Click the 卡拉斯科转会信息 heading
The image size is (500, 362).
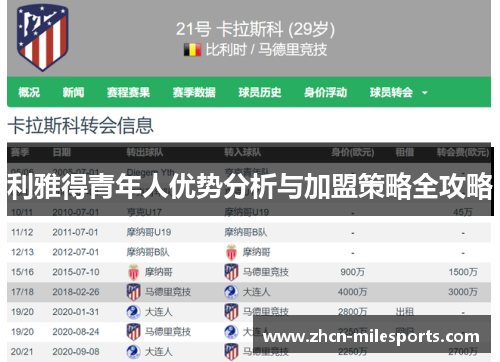point(80,126)
